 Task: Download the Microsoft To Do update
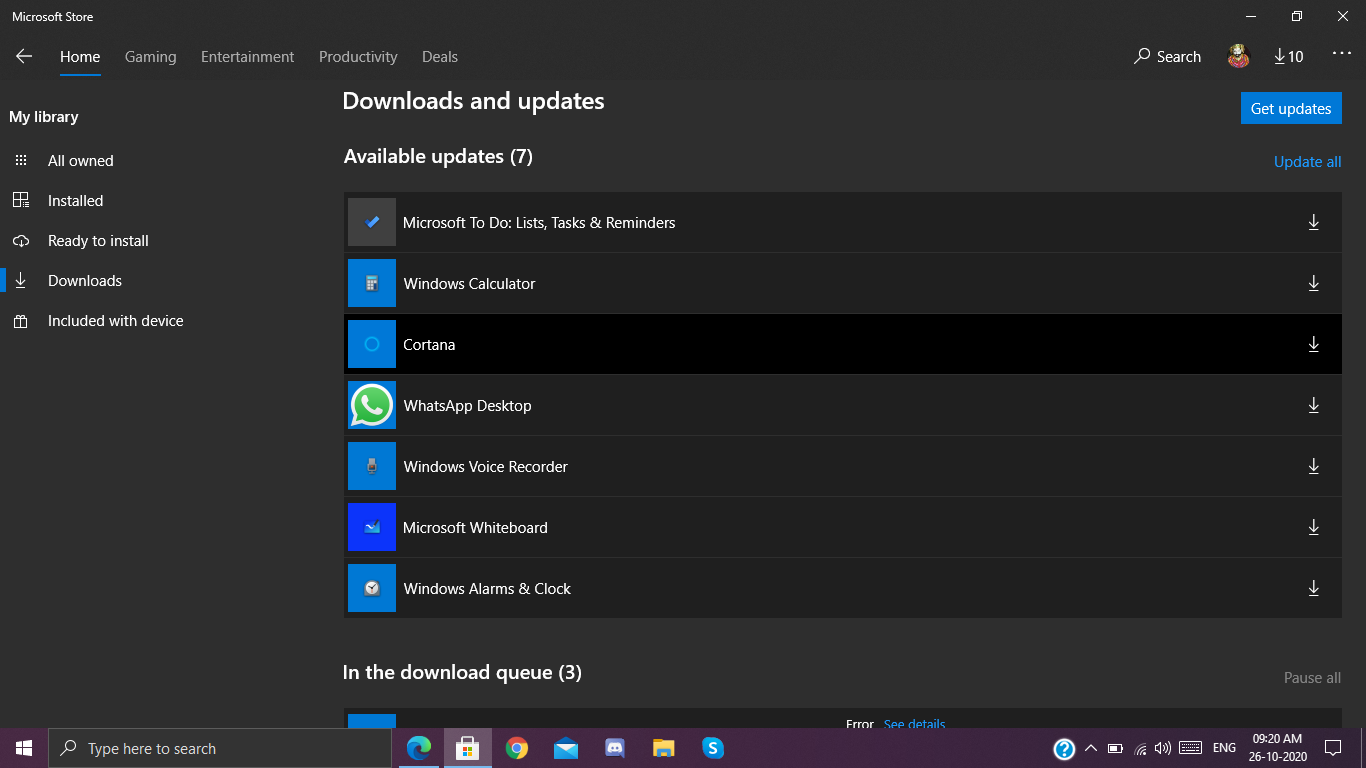pyautogui.click(x=1314, y=222)
